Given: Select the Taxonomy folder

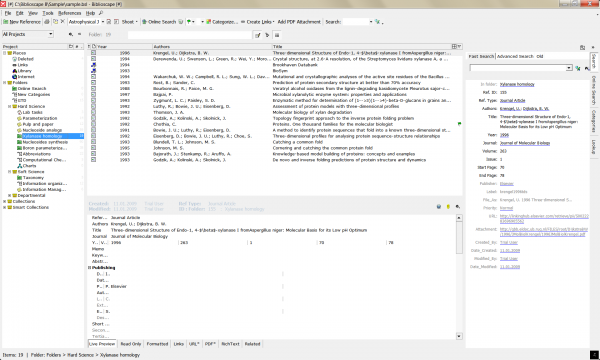Looking at the screenshot, I should click(33, 178).
